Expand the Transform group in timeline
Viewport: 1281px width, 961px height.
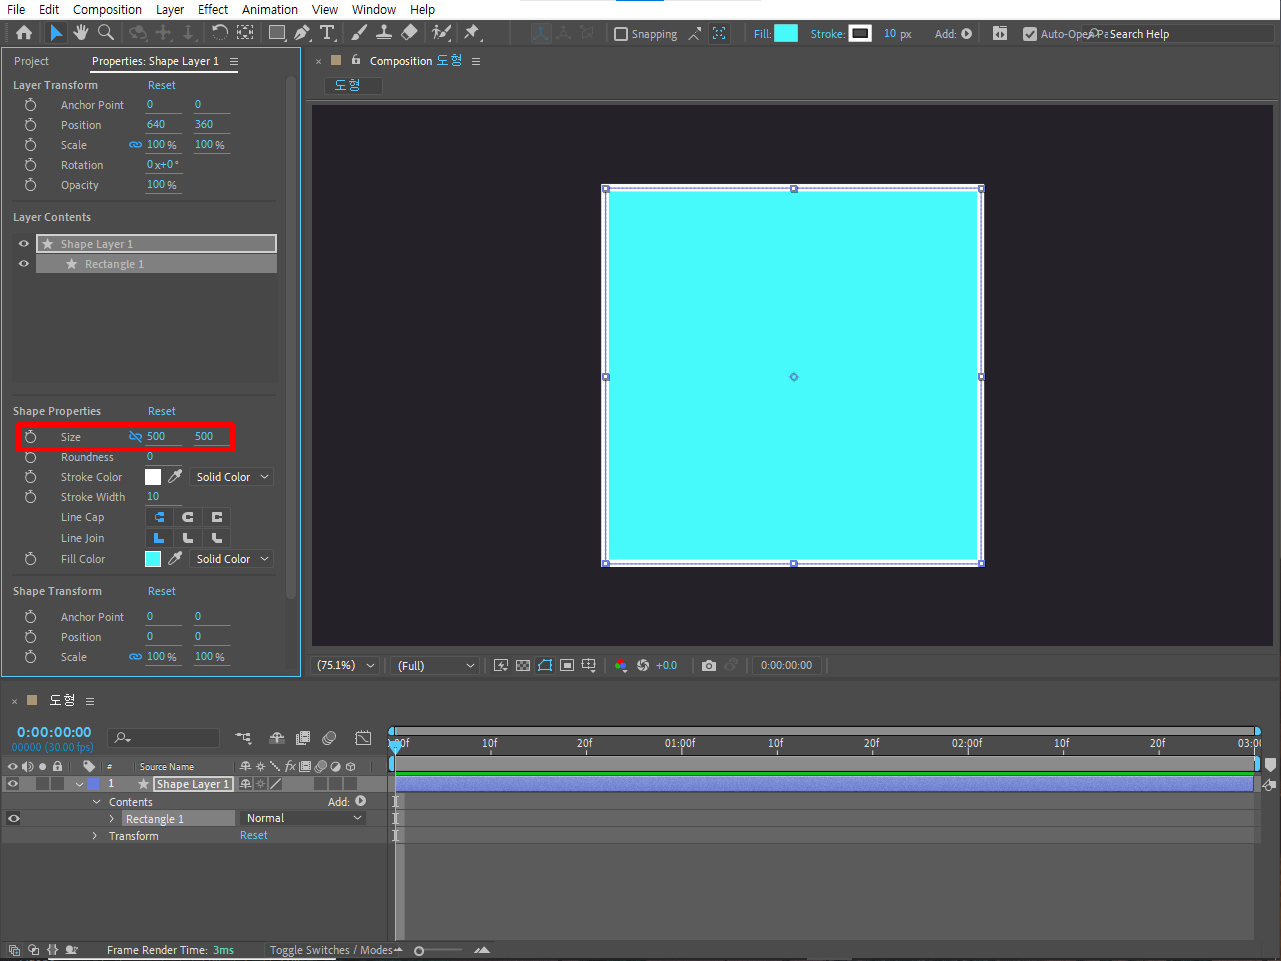pos(95,836)
